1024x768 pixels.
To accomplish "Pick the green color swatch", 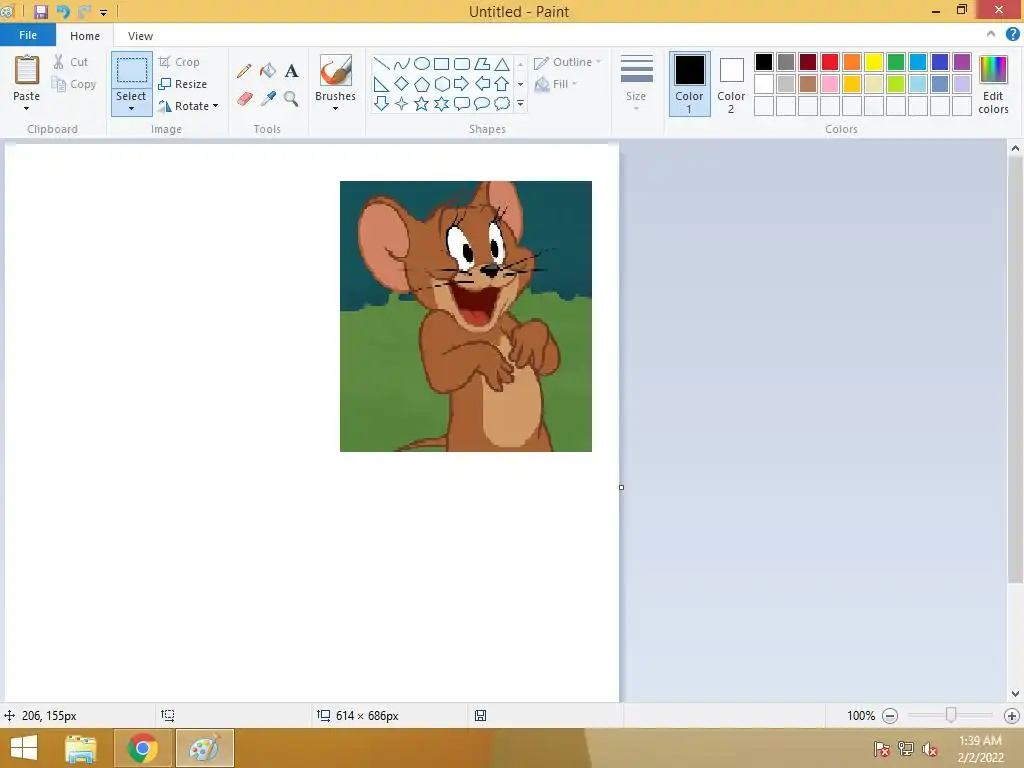I will (896, 62).
